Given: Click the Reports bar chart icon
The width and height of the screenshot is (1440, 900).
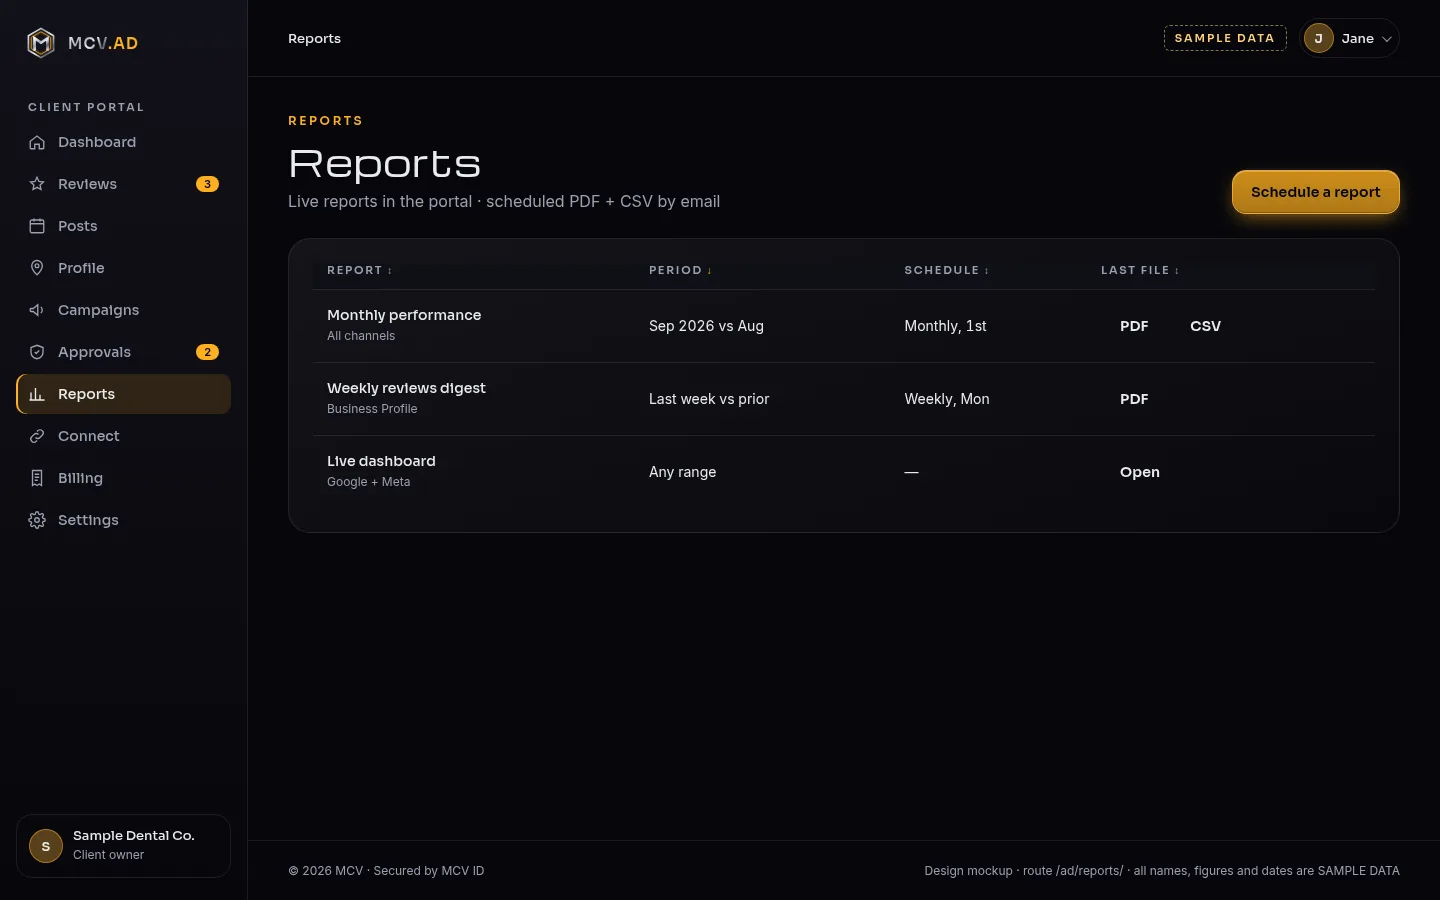Looking at the screenshot, I should pyautogui.click(x=37, y=394).
